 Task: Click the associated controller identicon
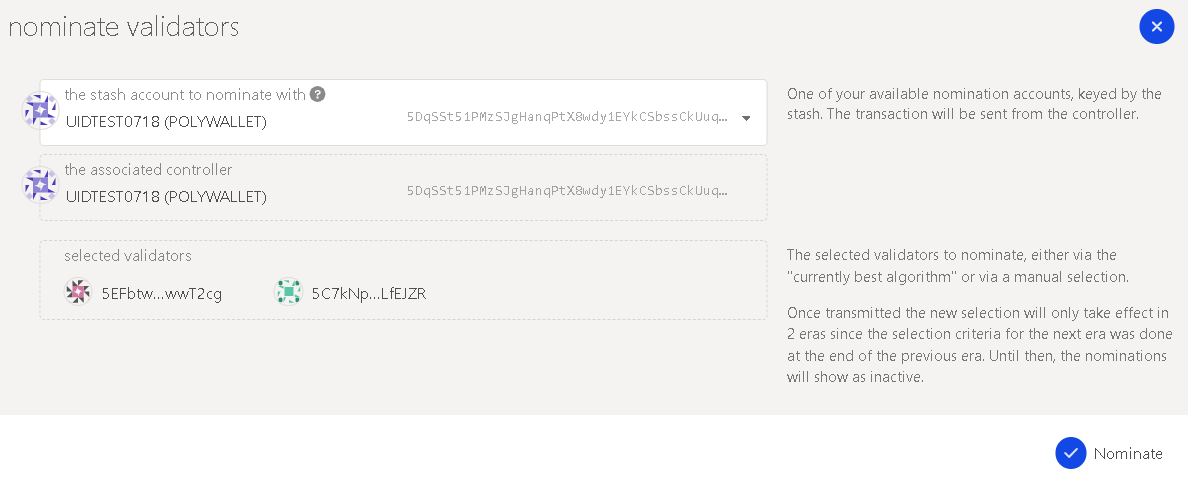[40, 186]
